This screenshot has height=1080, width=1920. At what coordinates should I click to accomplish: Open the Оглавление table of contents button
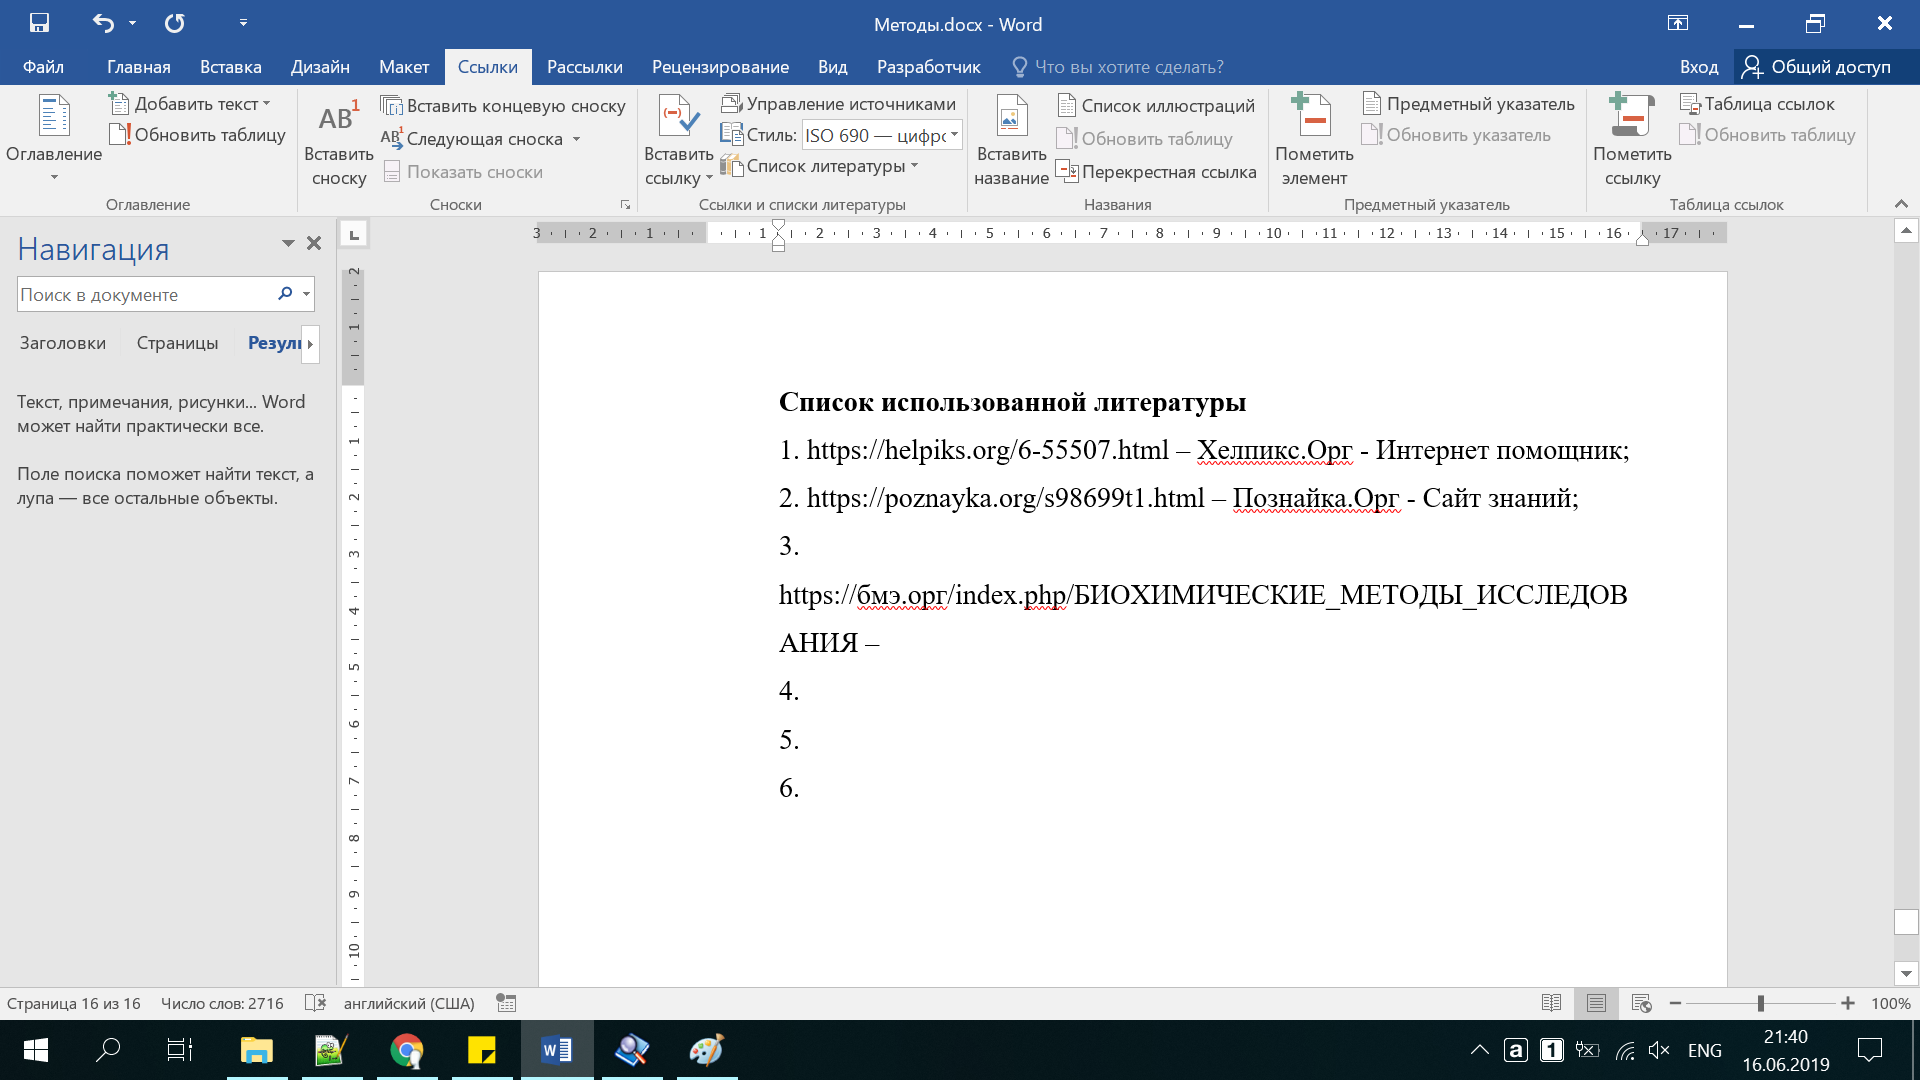pos(54,138)
